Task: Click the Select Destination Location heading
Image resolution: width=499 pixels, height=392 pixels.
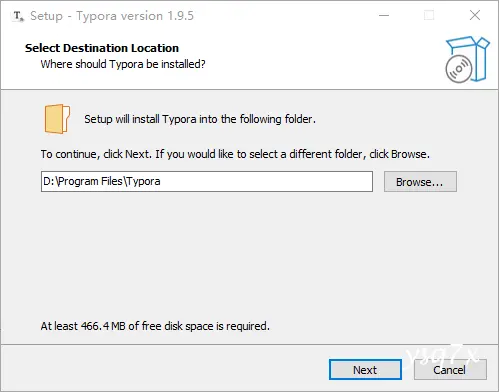Action: (x=102, y=48)
